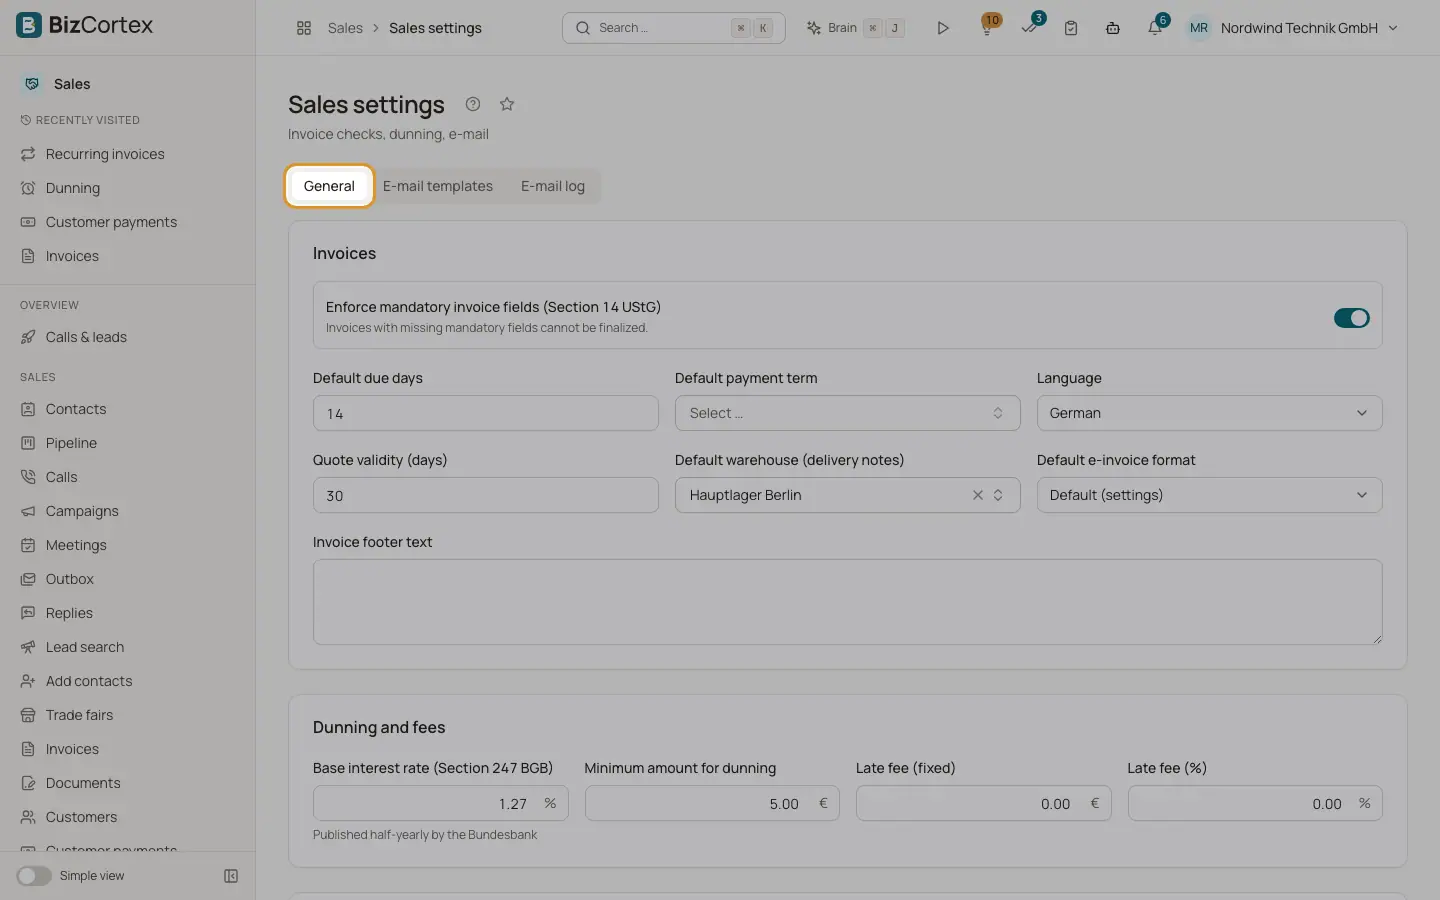1440x900 pixels.
Task: Open the trophy icon with badge 10
Action: click(988, 27)
